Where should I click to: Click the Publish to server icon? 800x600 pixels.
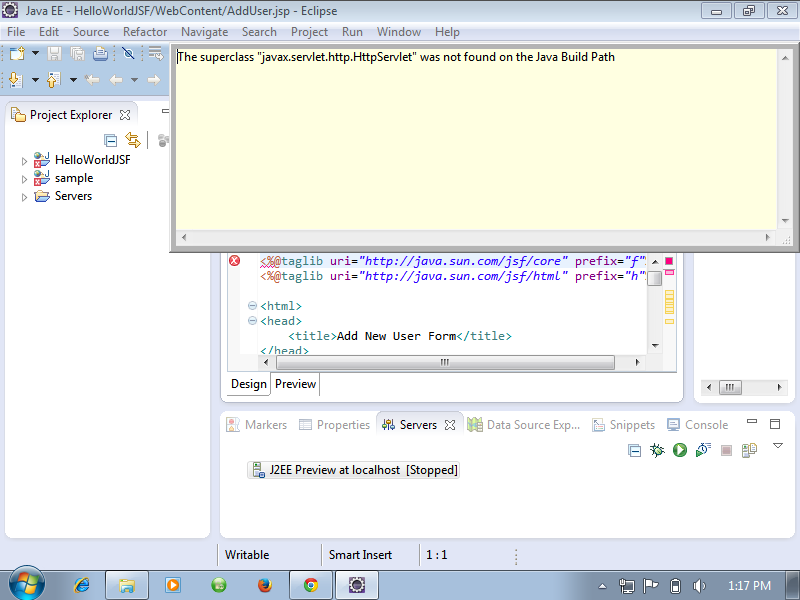pos(749,450)
